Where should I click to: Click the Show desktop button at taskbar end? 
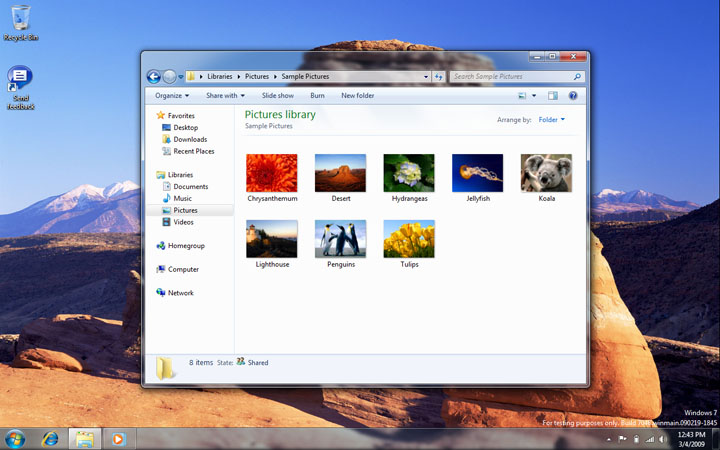[x=715, y=439]
